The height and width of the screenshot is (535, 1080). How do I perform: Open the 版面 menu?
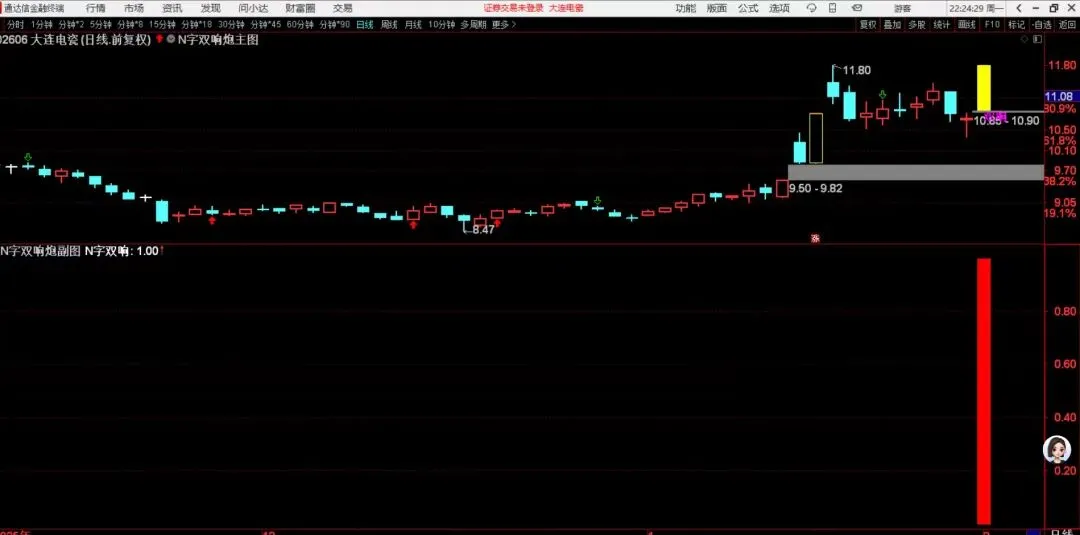716,8
